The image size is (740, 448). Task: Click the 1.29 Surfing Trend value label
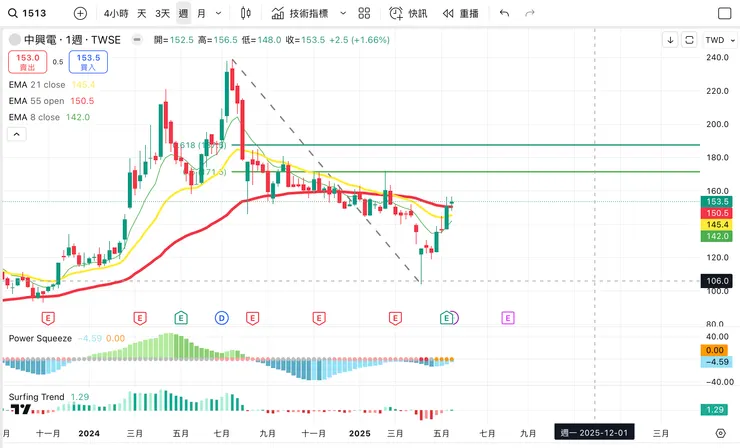point(715,410)
